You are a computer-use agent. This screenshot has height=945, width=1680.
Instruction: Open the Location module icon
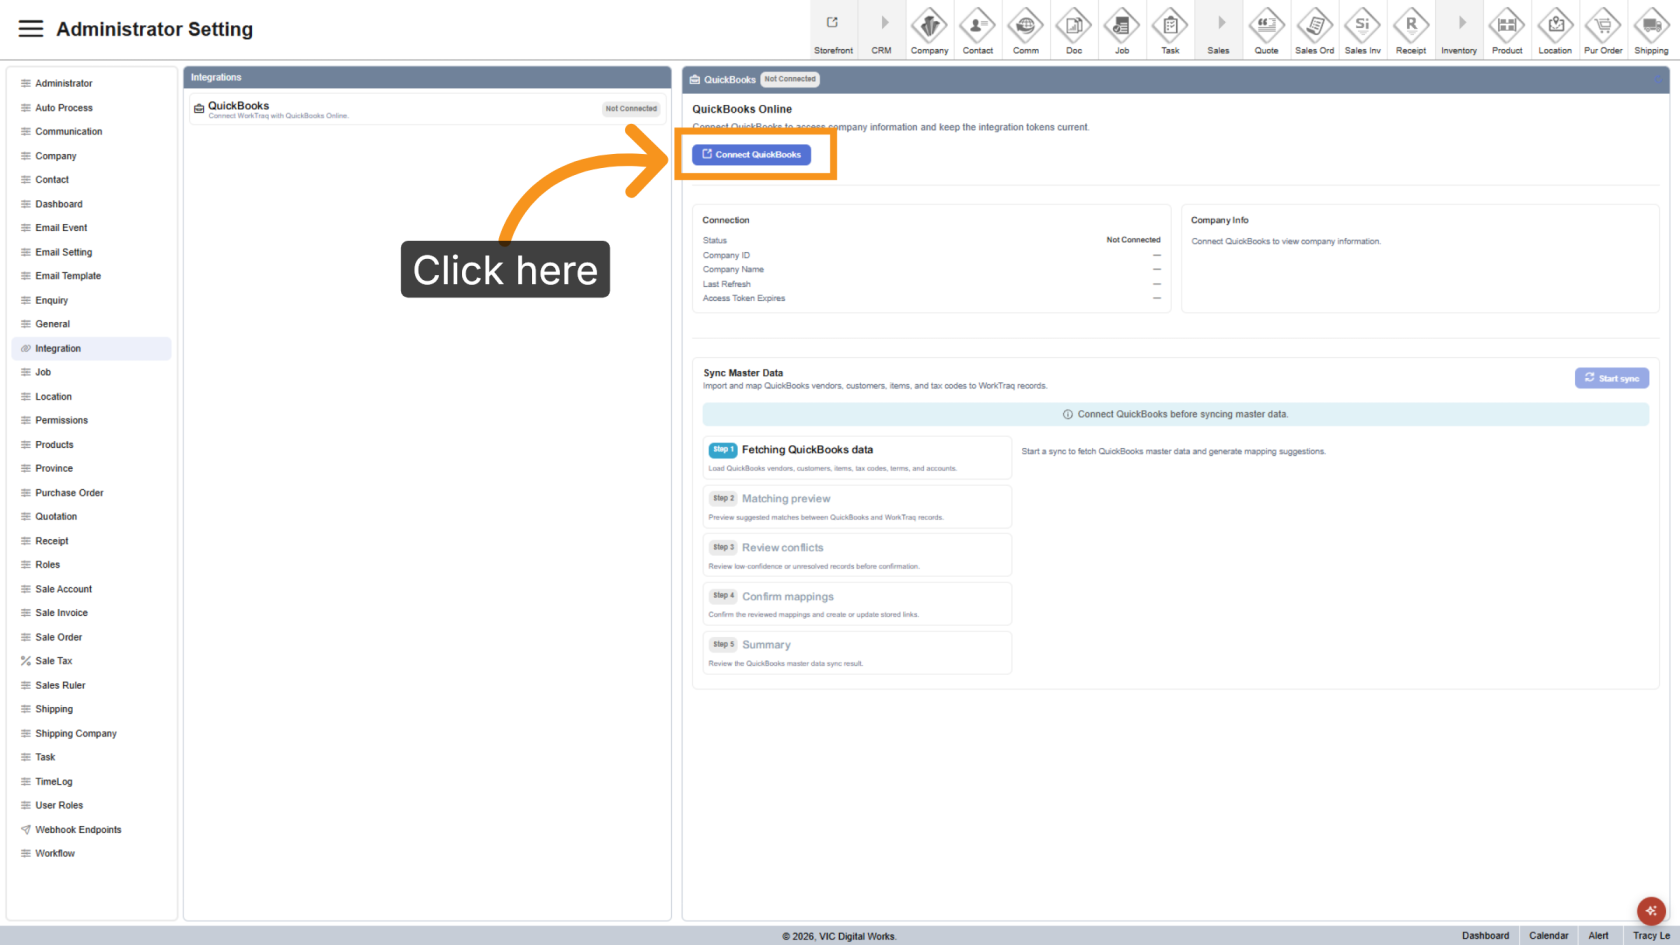[1555, 30]
